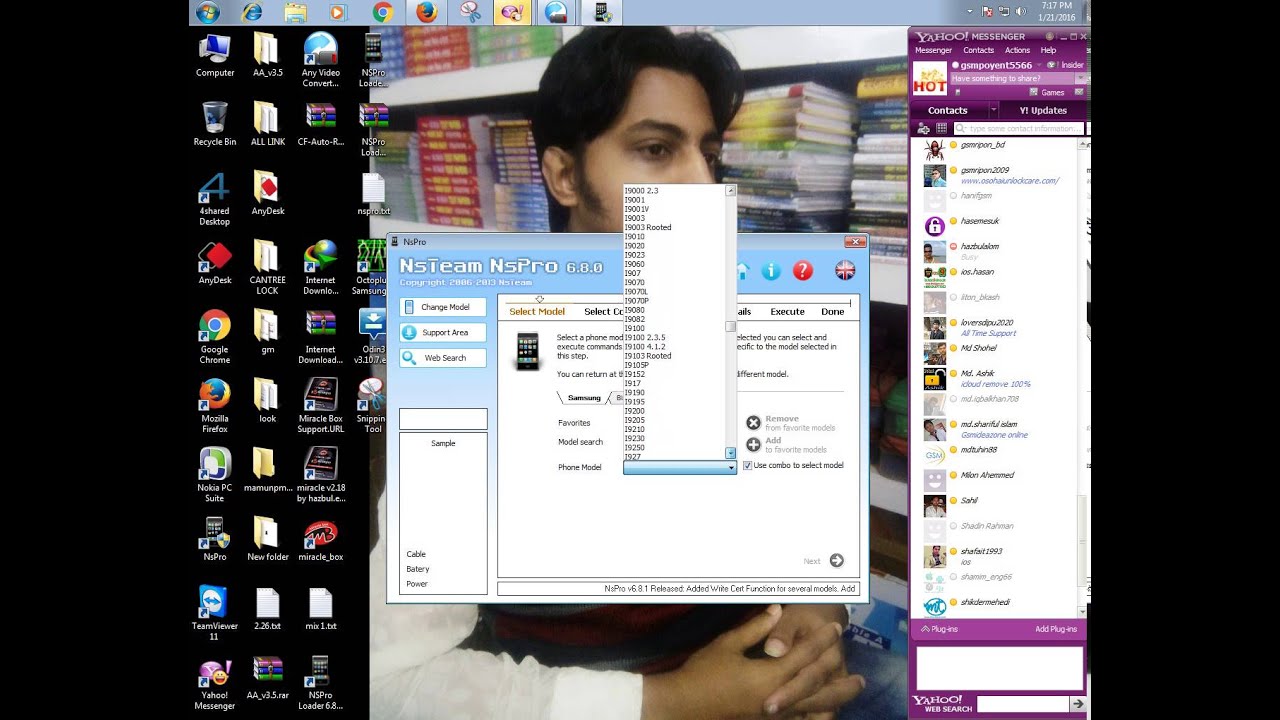Click the Add to favorite models icon
The image size is (1280, 720).
click(753, 445)
